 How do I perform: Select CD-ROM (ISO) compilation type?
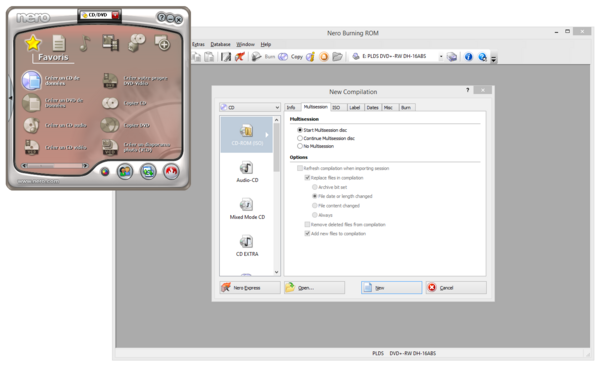click(x=247, y=135)
